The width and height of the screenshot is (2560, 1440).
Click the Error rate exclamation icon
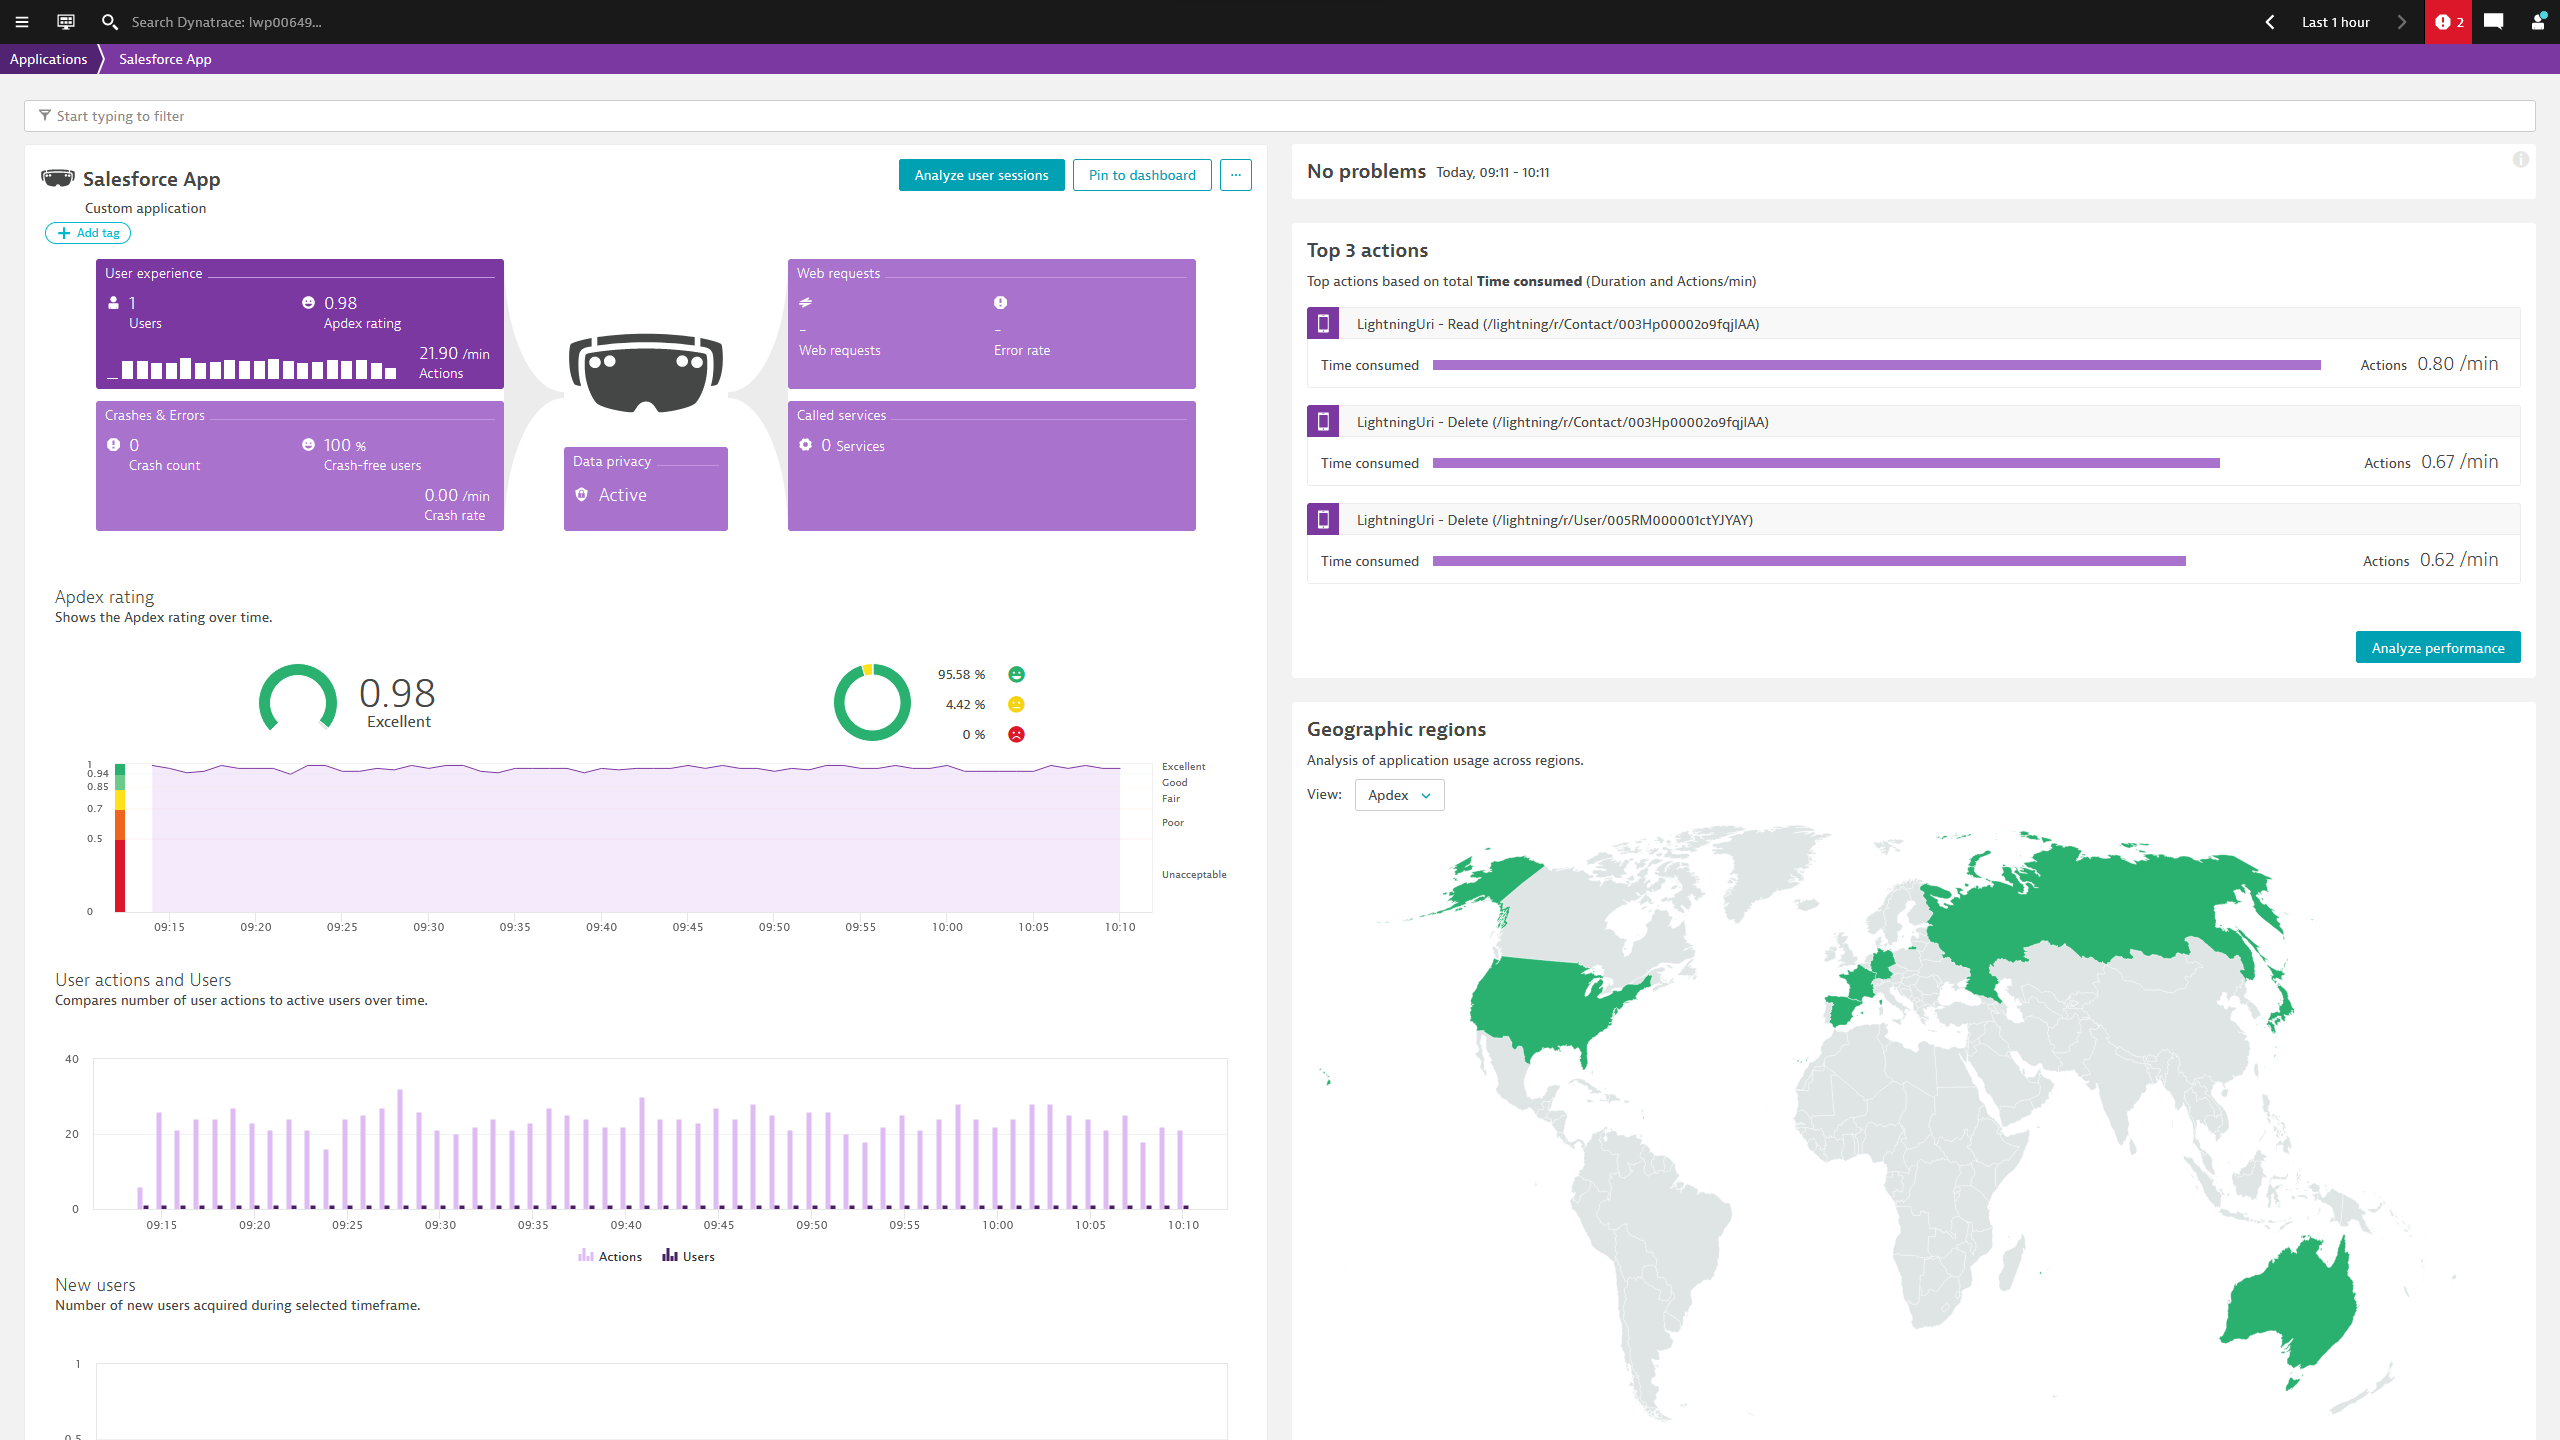(1000, 303)
